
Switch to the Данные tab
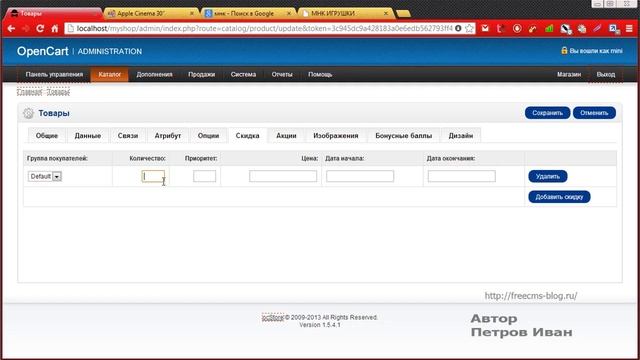(x=88, y=136)
